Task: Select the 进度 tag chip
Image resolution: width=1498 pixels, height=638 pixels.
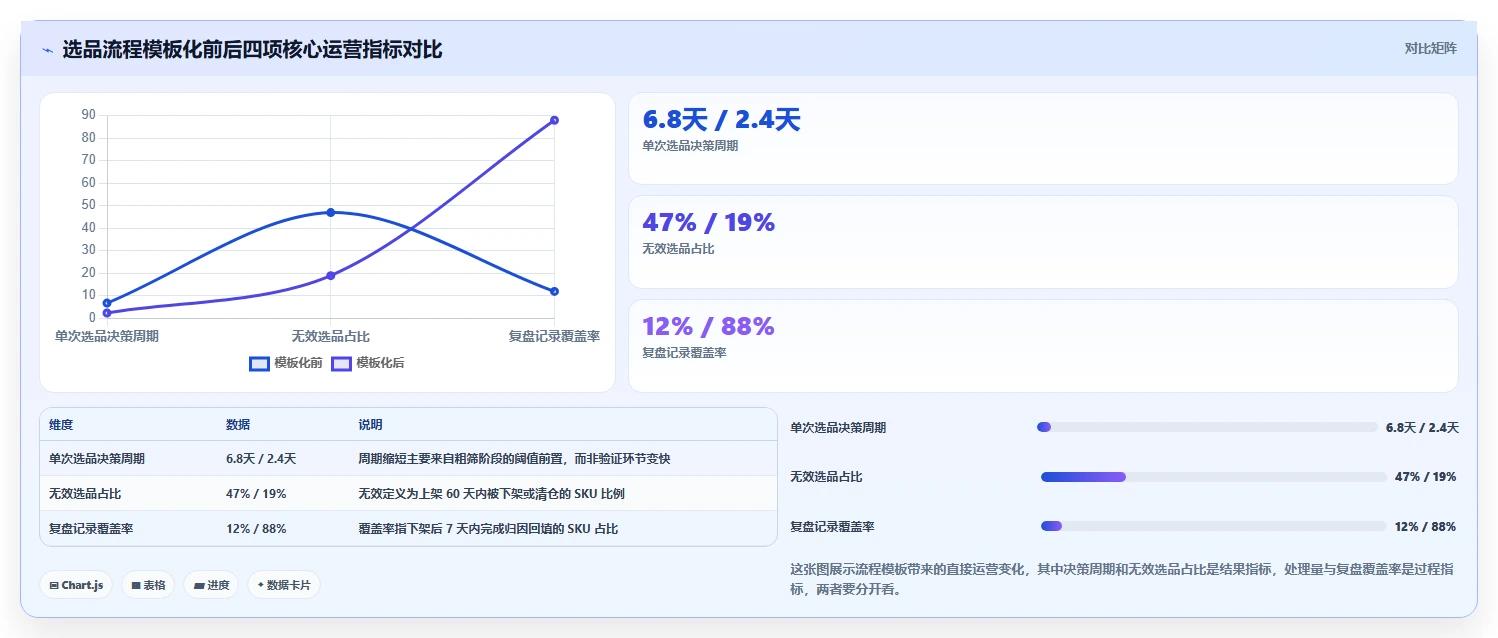Action: click(211, 585)
